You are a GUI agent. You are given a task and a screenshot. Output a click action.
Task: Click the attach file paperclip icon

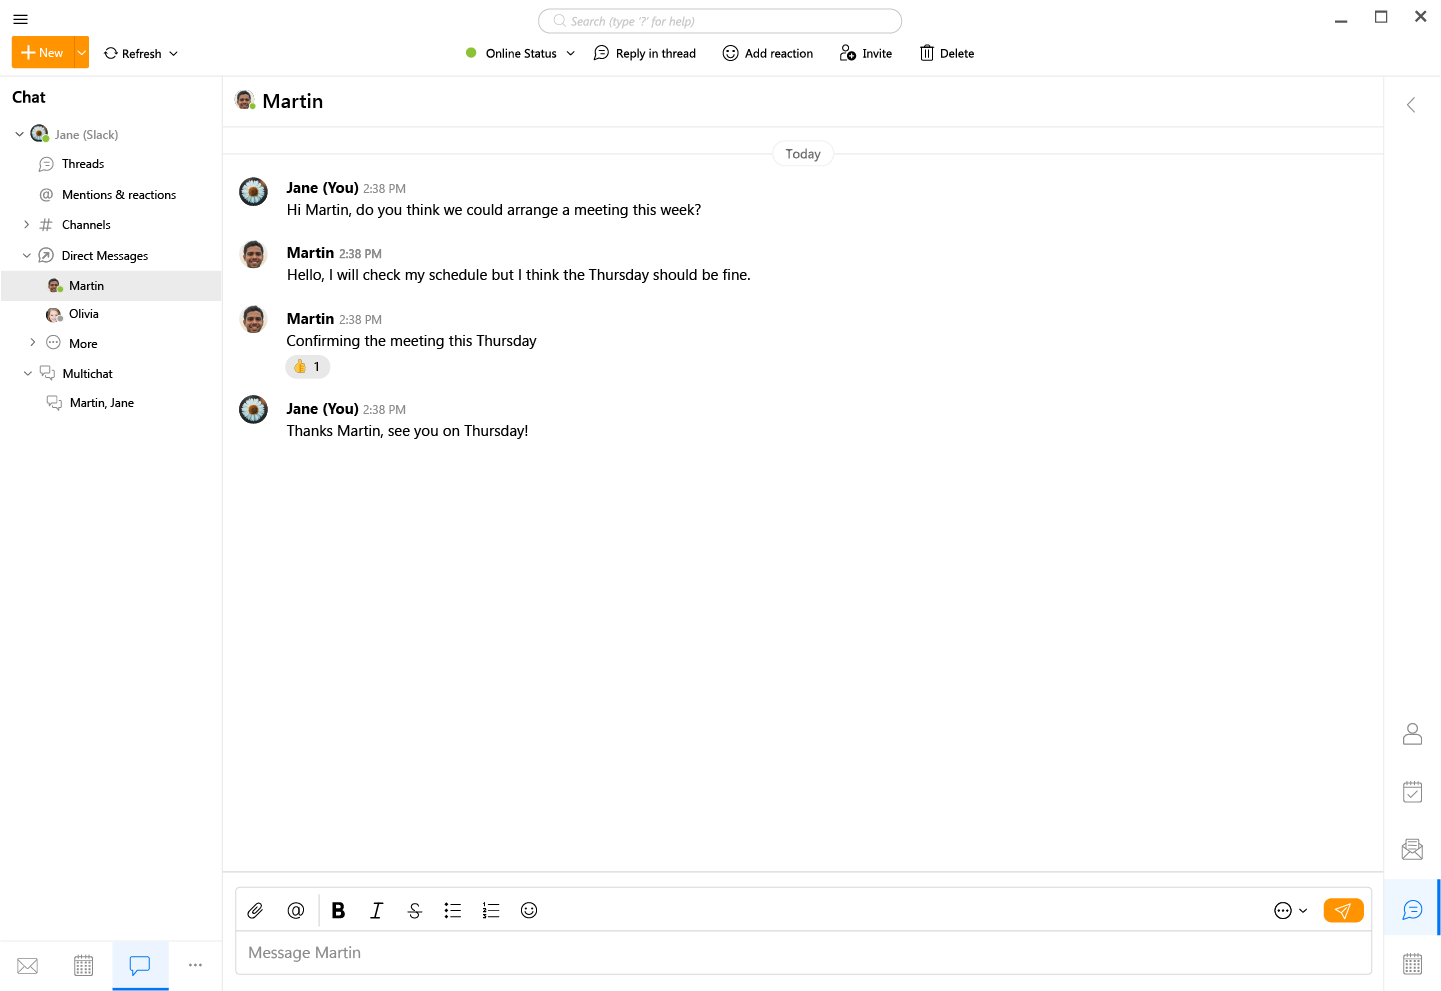(x=255, y=910)
